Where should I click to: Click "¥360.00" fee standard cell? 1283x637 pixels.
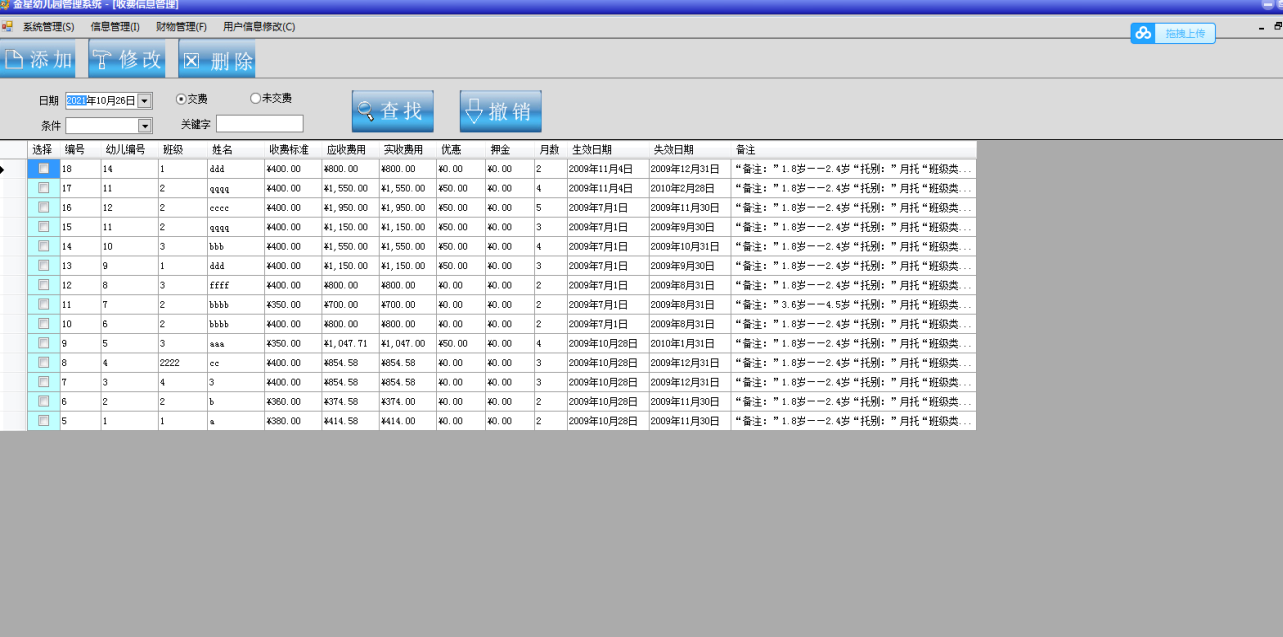(293, 401)
